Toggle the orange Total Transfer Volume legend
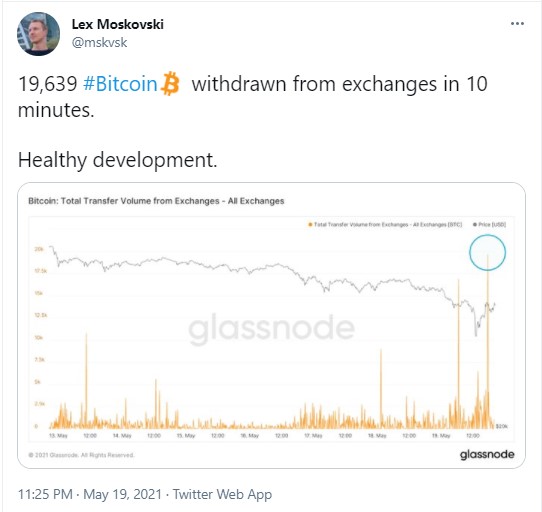The height and width of the screenshot is (512, 542). click(x=385, y=225)
